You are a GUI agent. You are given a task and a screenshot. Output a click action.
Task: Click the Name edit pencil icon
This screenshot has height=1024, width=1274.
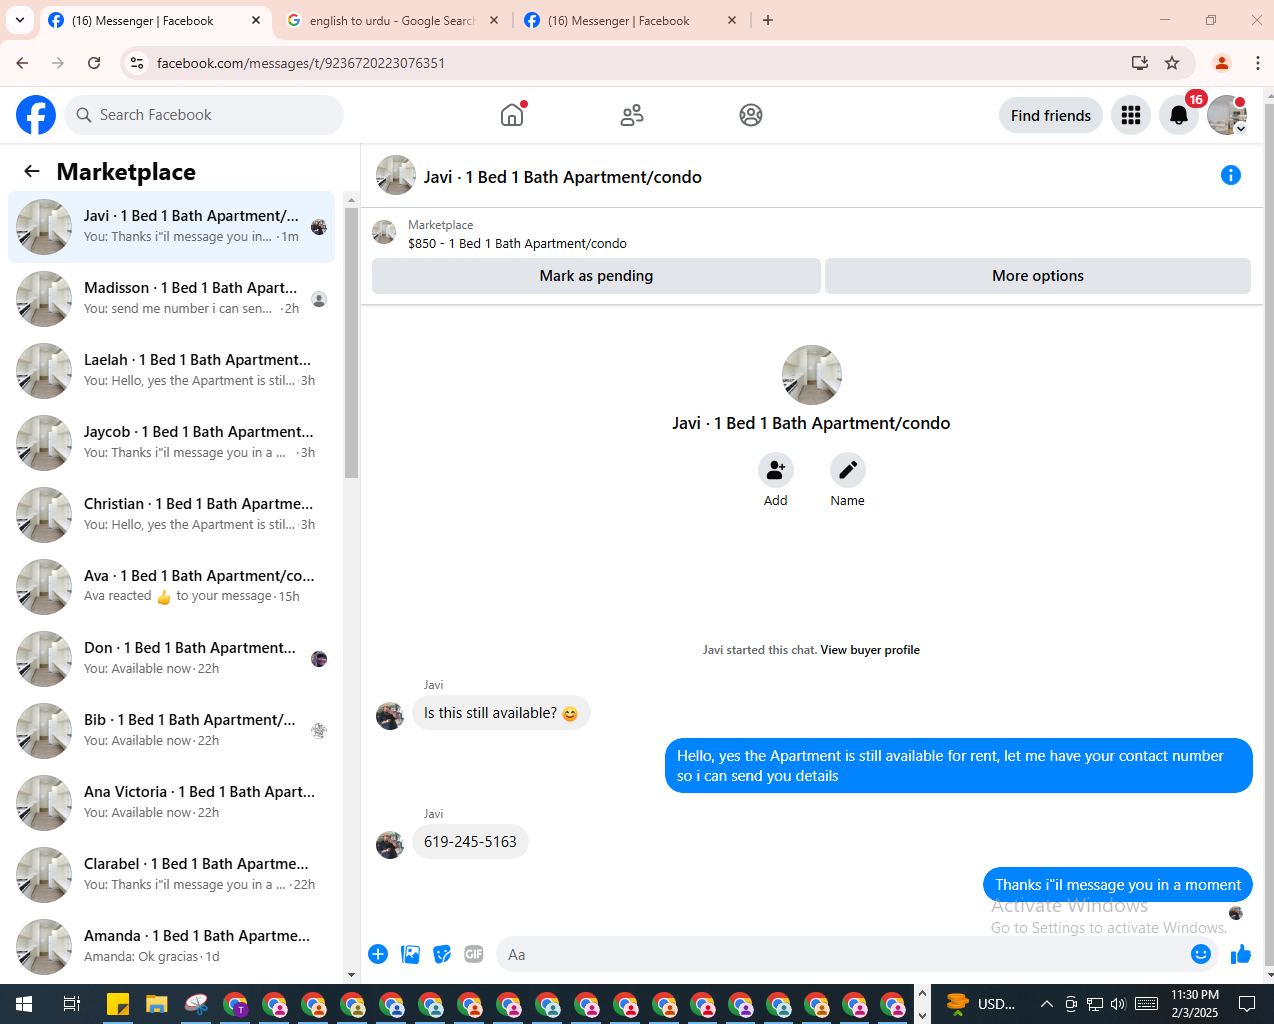848,470
